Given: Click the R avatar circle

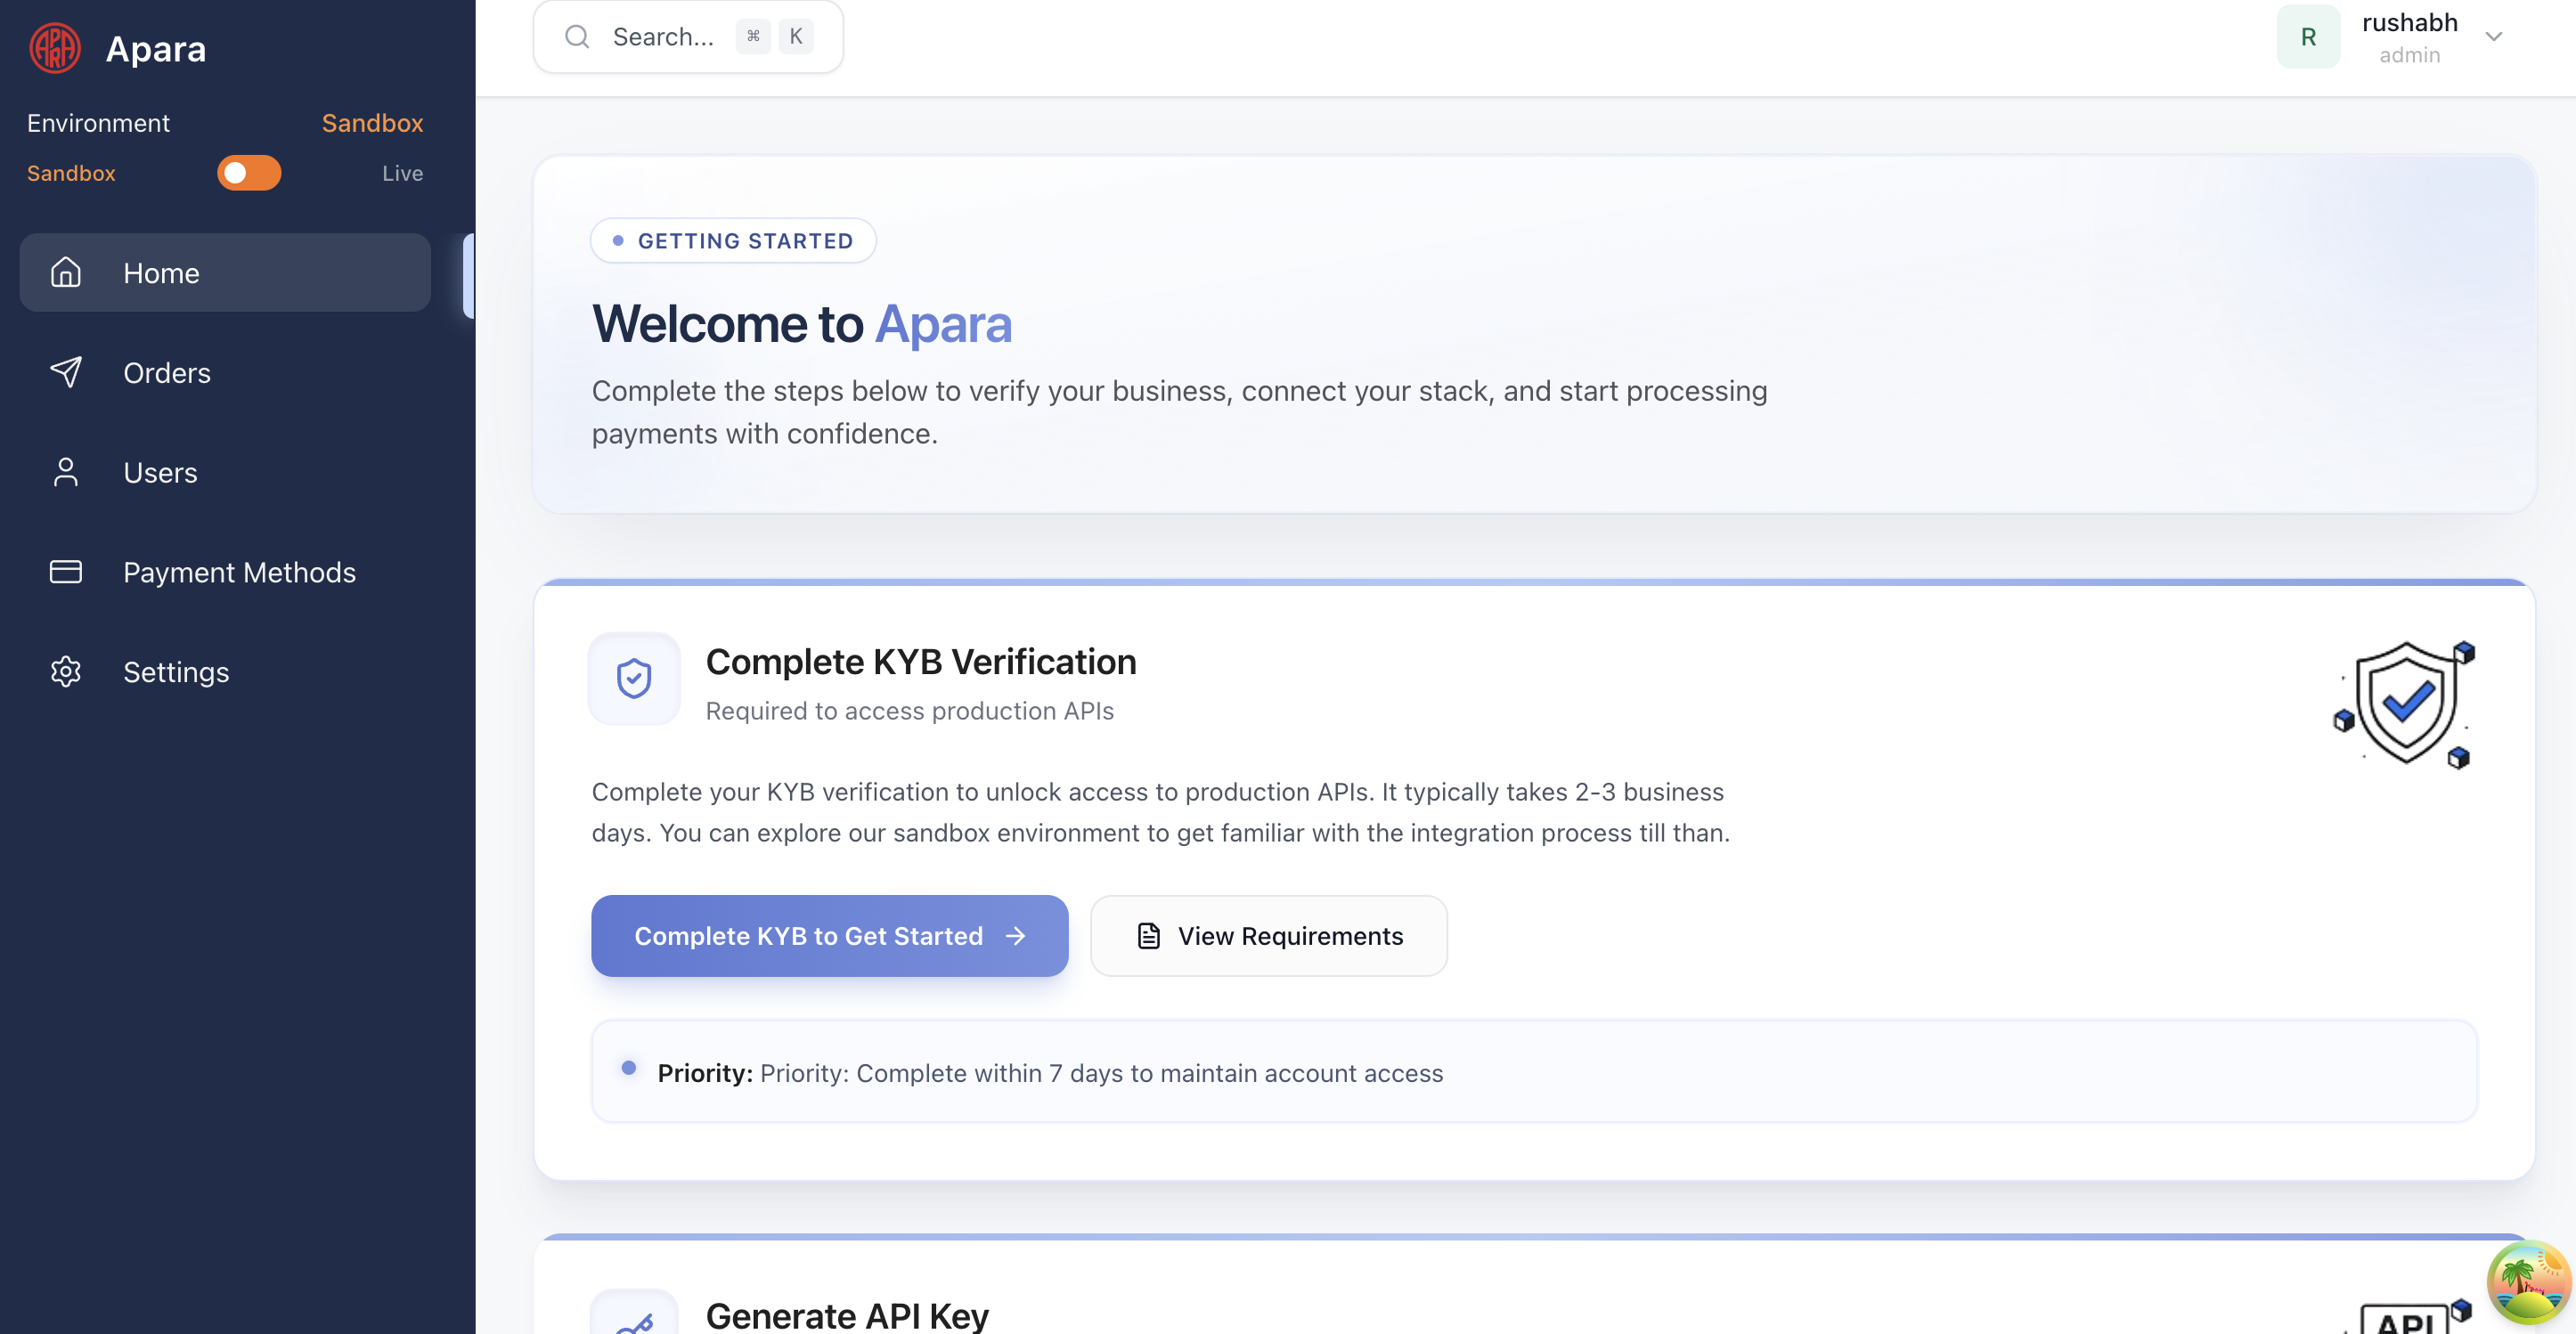Looking at the screenshot, I should [2308, 36].
